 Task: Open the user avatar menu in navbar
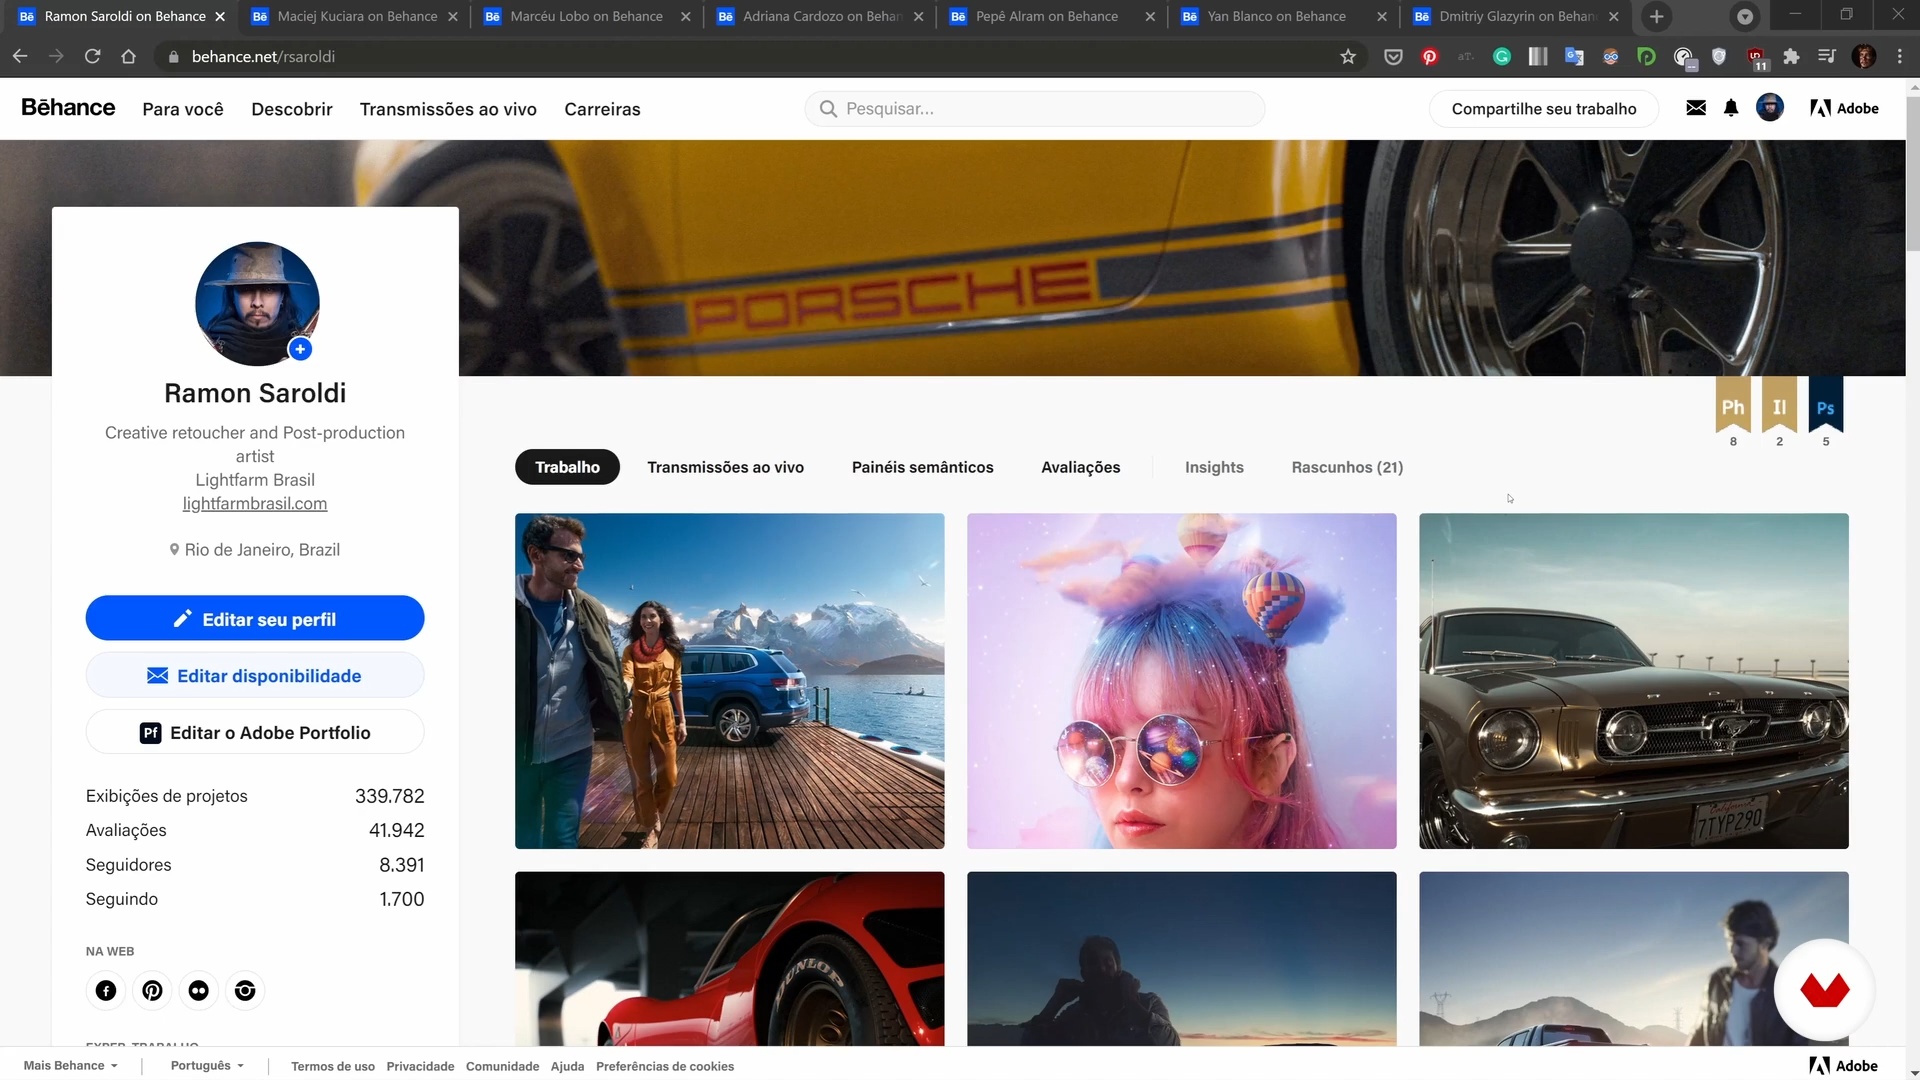tap(1770, 108)
